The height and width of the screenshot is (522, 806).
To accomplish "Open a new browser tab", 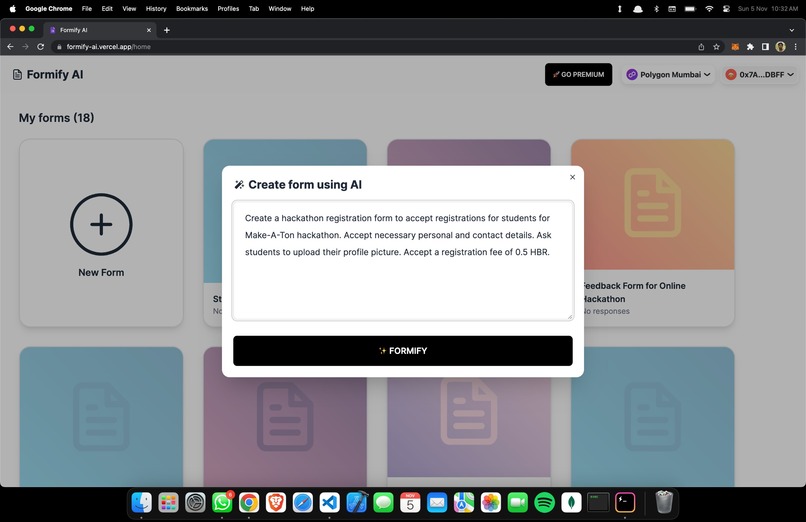I will pyautogui.click(x=167, y=30).
